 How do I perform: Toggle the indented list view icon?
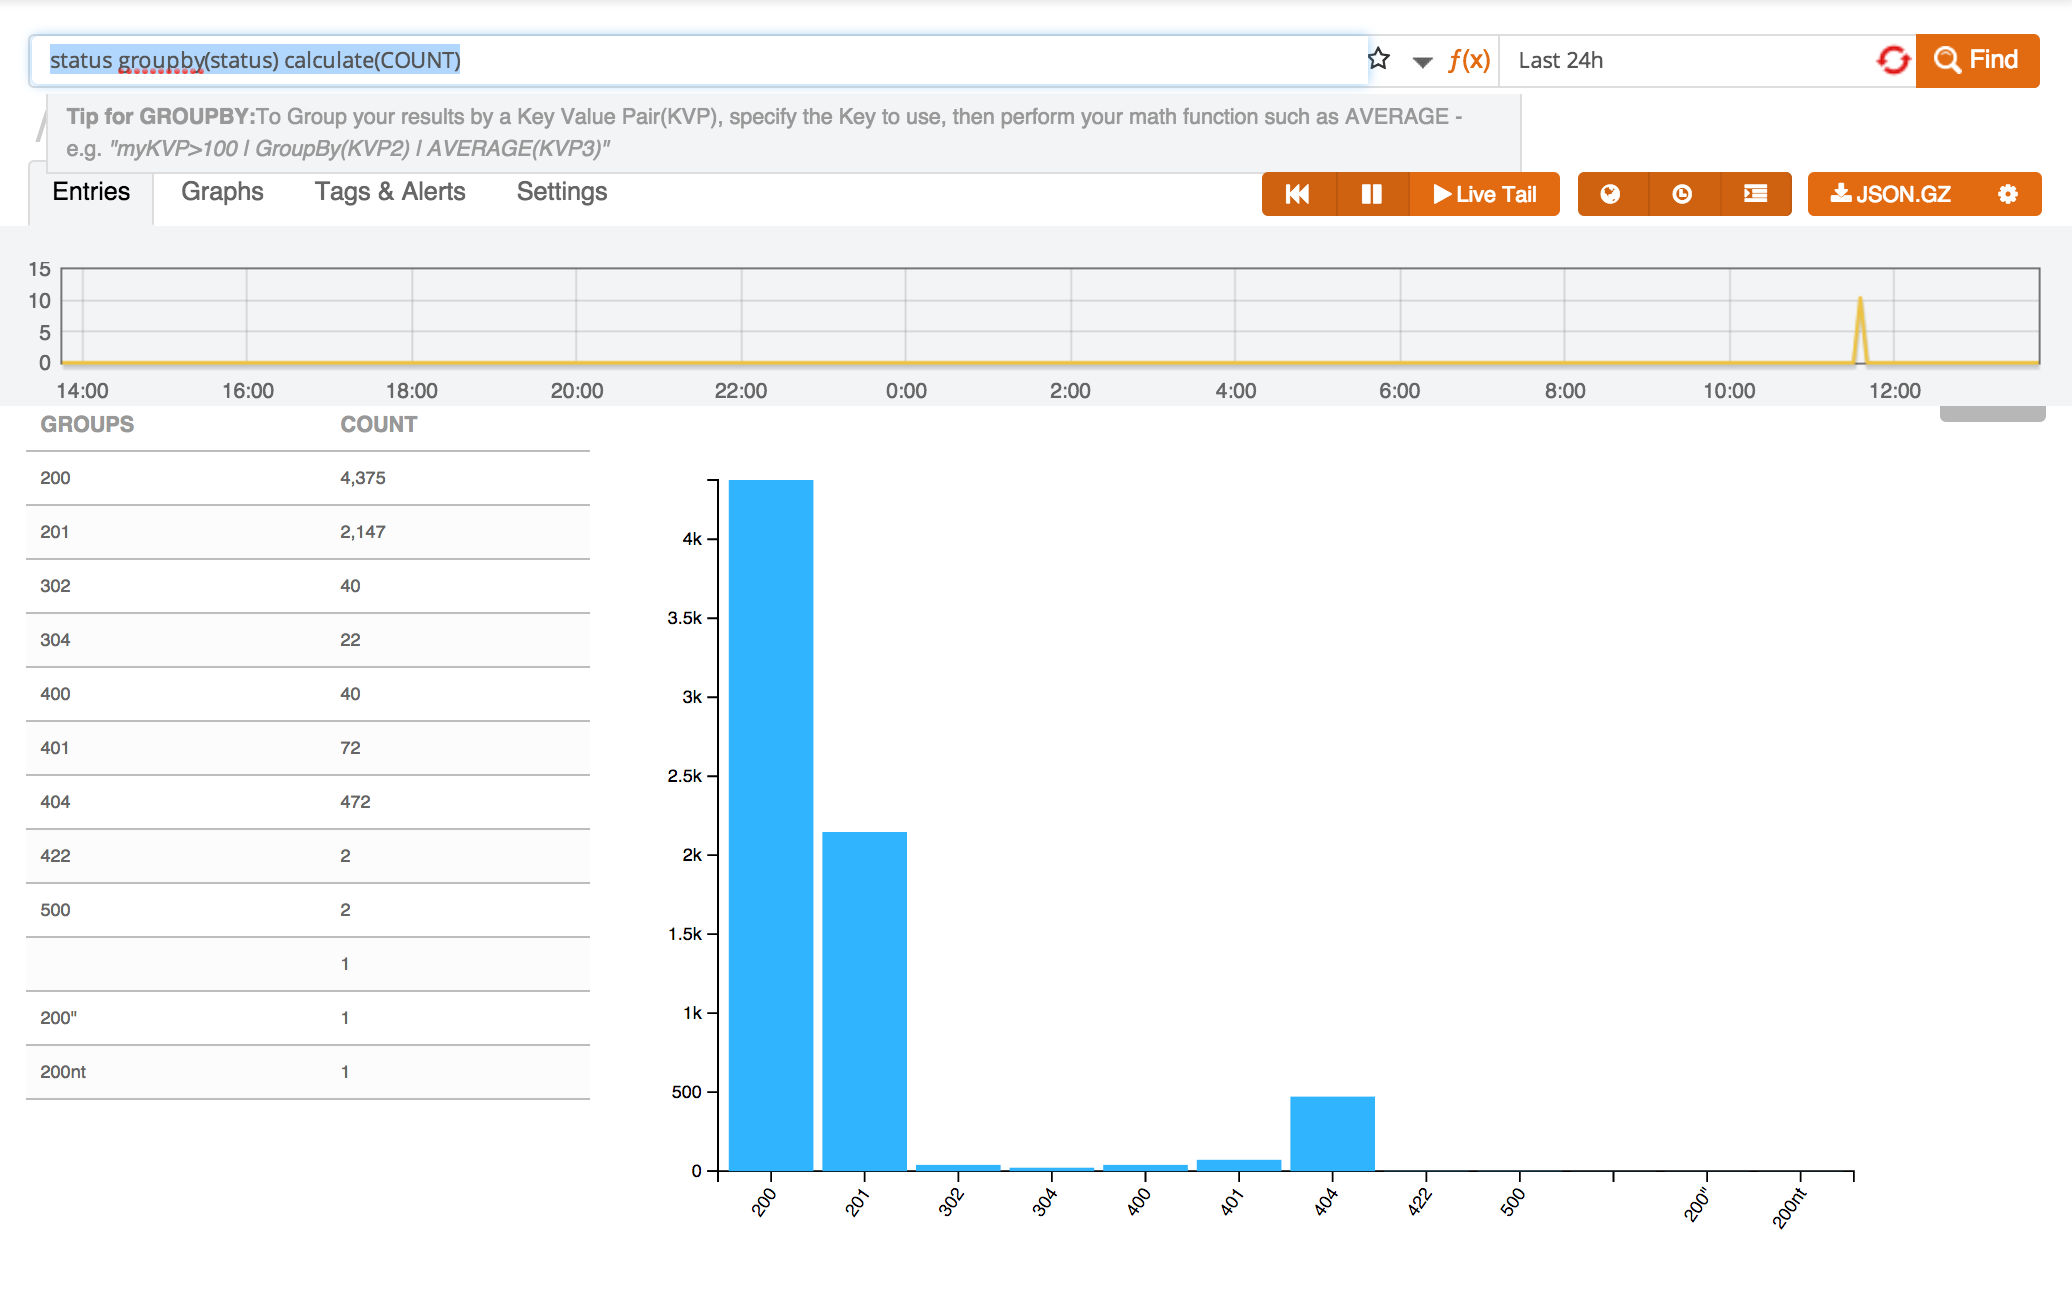(x=1755, y=194)
